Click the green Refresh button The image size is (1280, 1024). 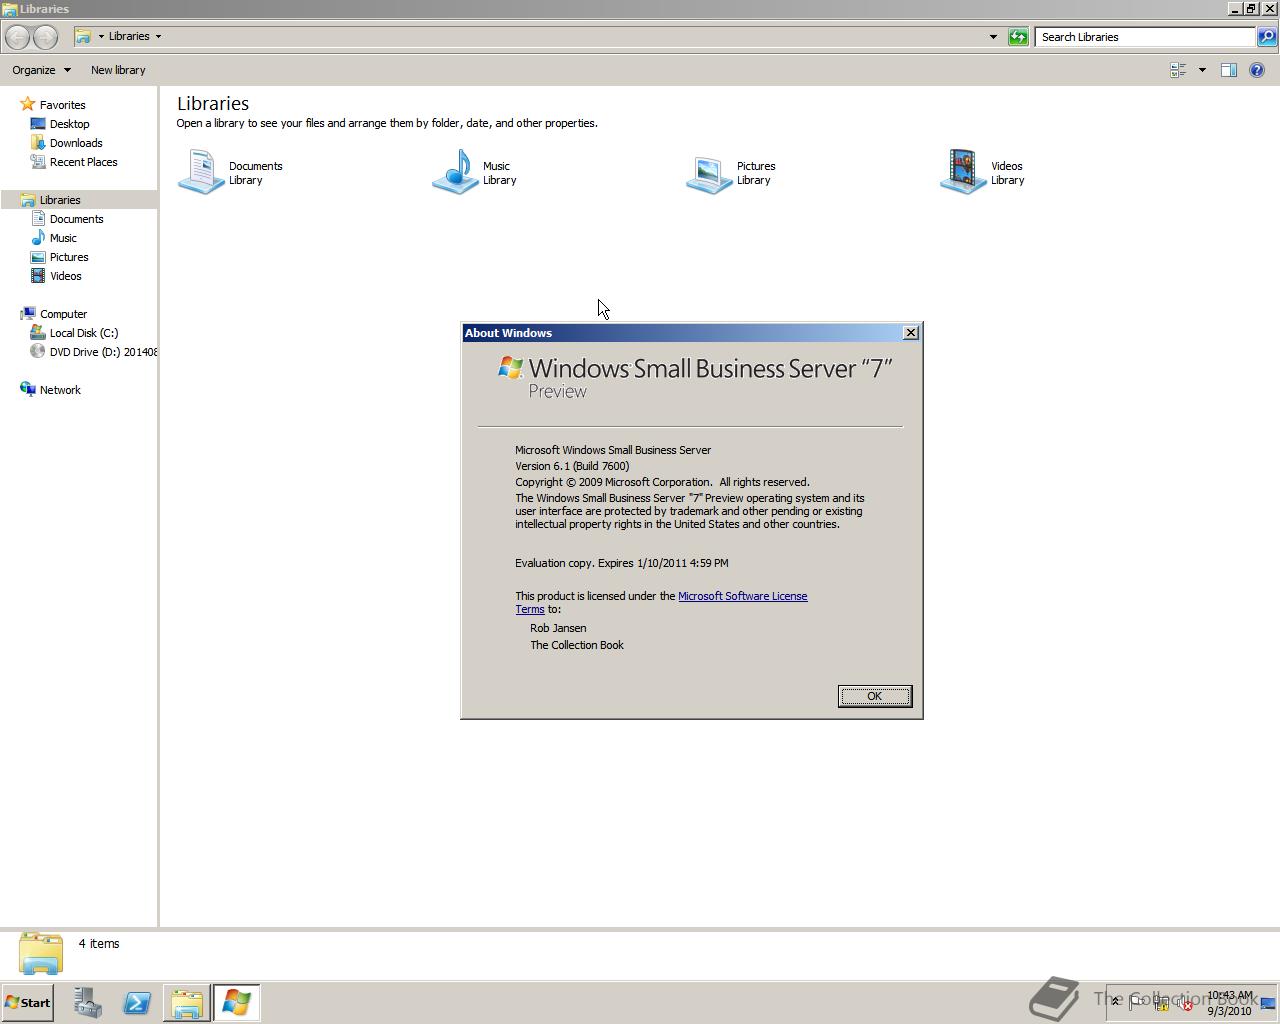[1018, 37]
